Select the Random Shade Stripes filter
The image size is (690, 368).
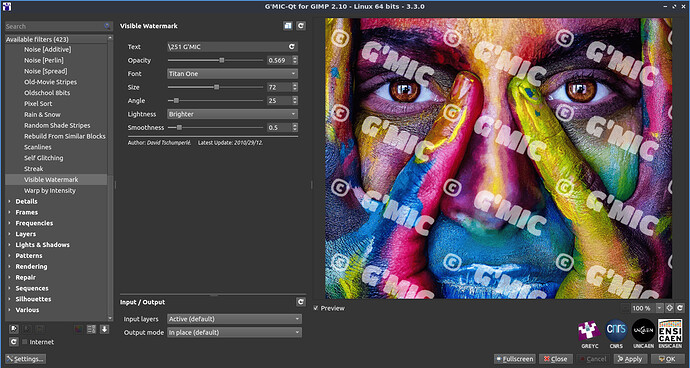point(57,125)
